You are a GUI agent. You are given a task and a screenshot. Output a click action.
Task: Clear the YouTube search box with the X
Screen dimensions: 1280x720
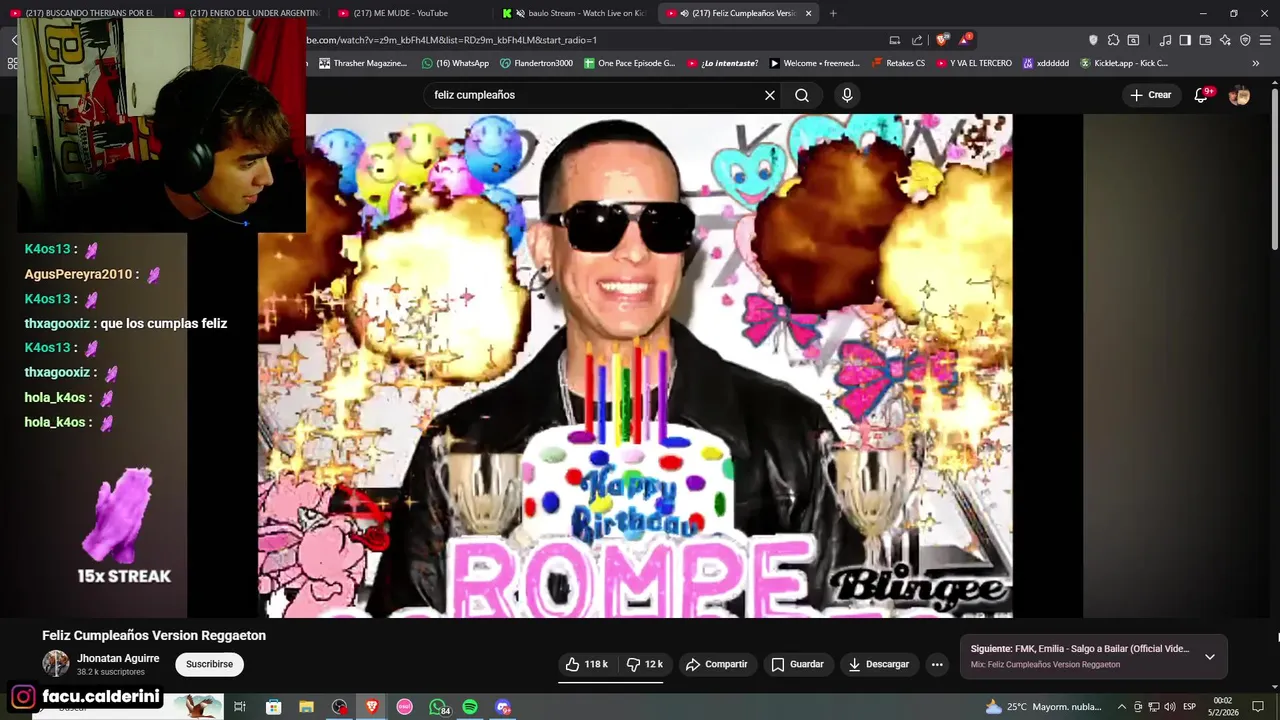[770, 95]
